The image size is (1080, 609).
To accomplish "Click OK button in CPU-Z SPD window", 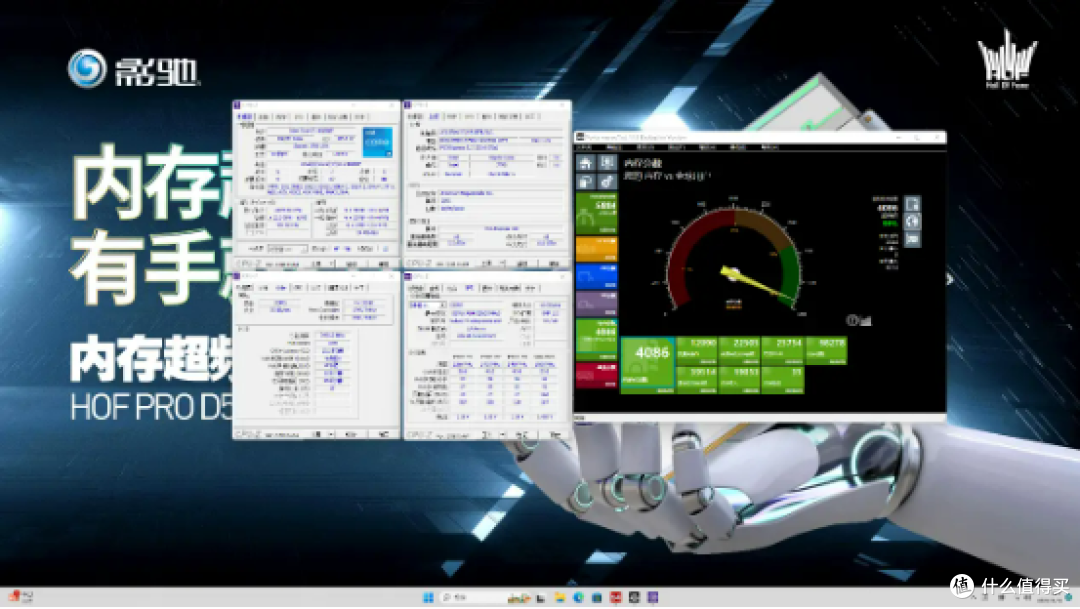I will coord(555,435).
